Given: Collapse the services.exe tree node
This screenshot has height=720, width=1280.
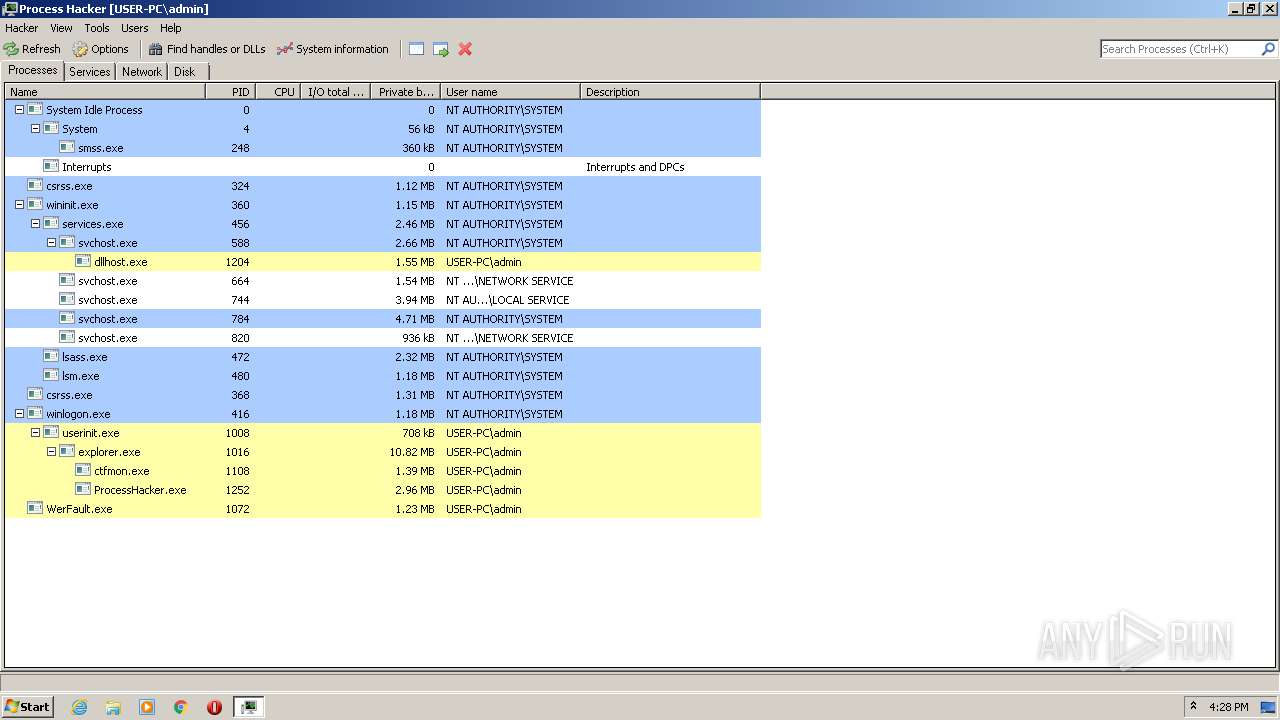Looking at the screenshot, I should [x=35, y=224].
